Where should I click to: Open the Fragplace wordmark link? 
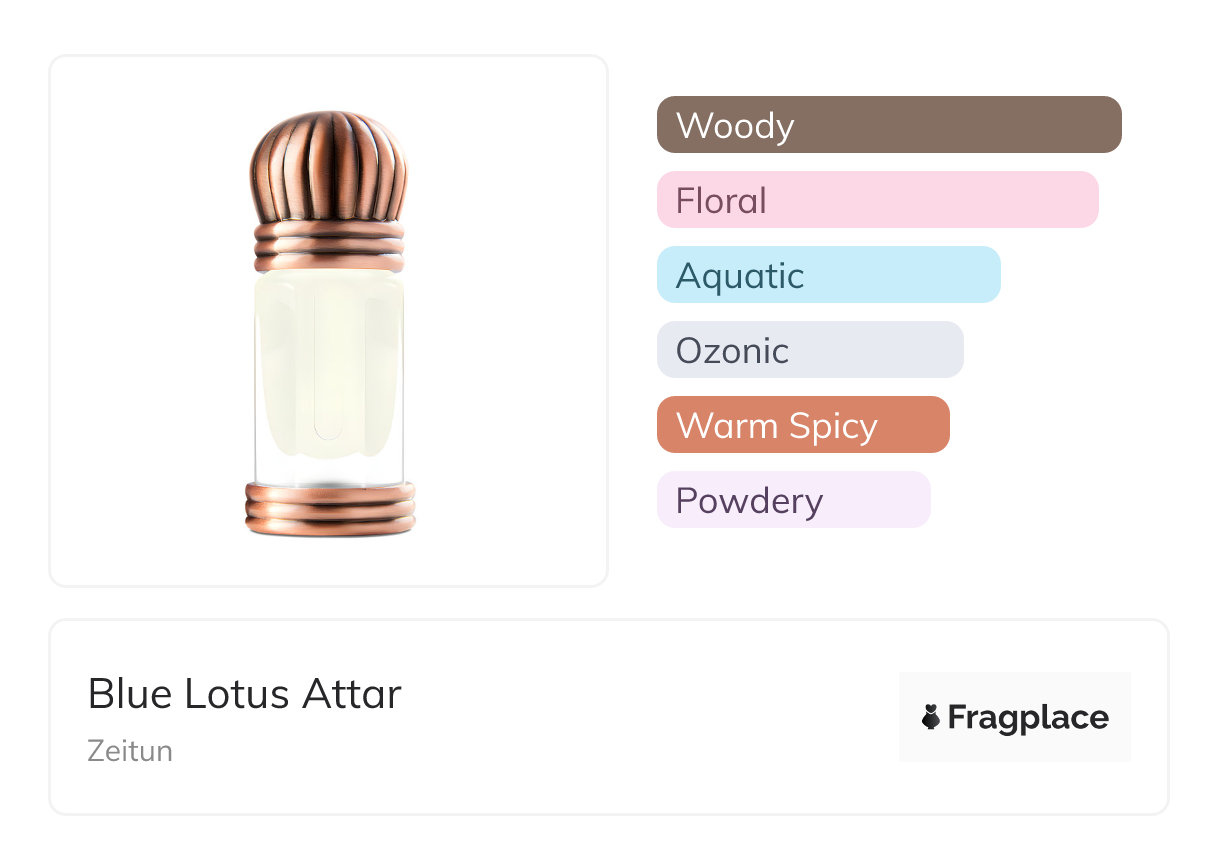pyautogui.click(x=1027, y=718)
